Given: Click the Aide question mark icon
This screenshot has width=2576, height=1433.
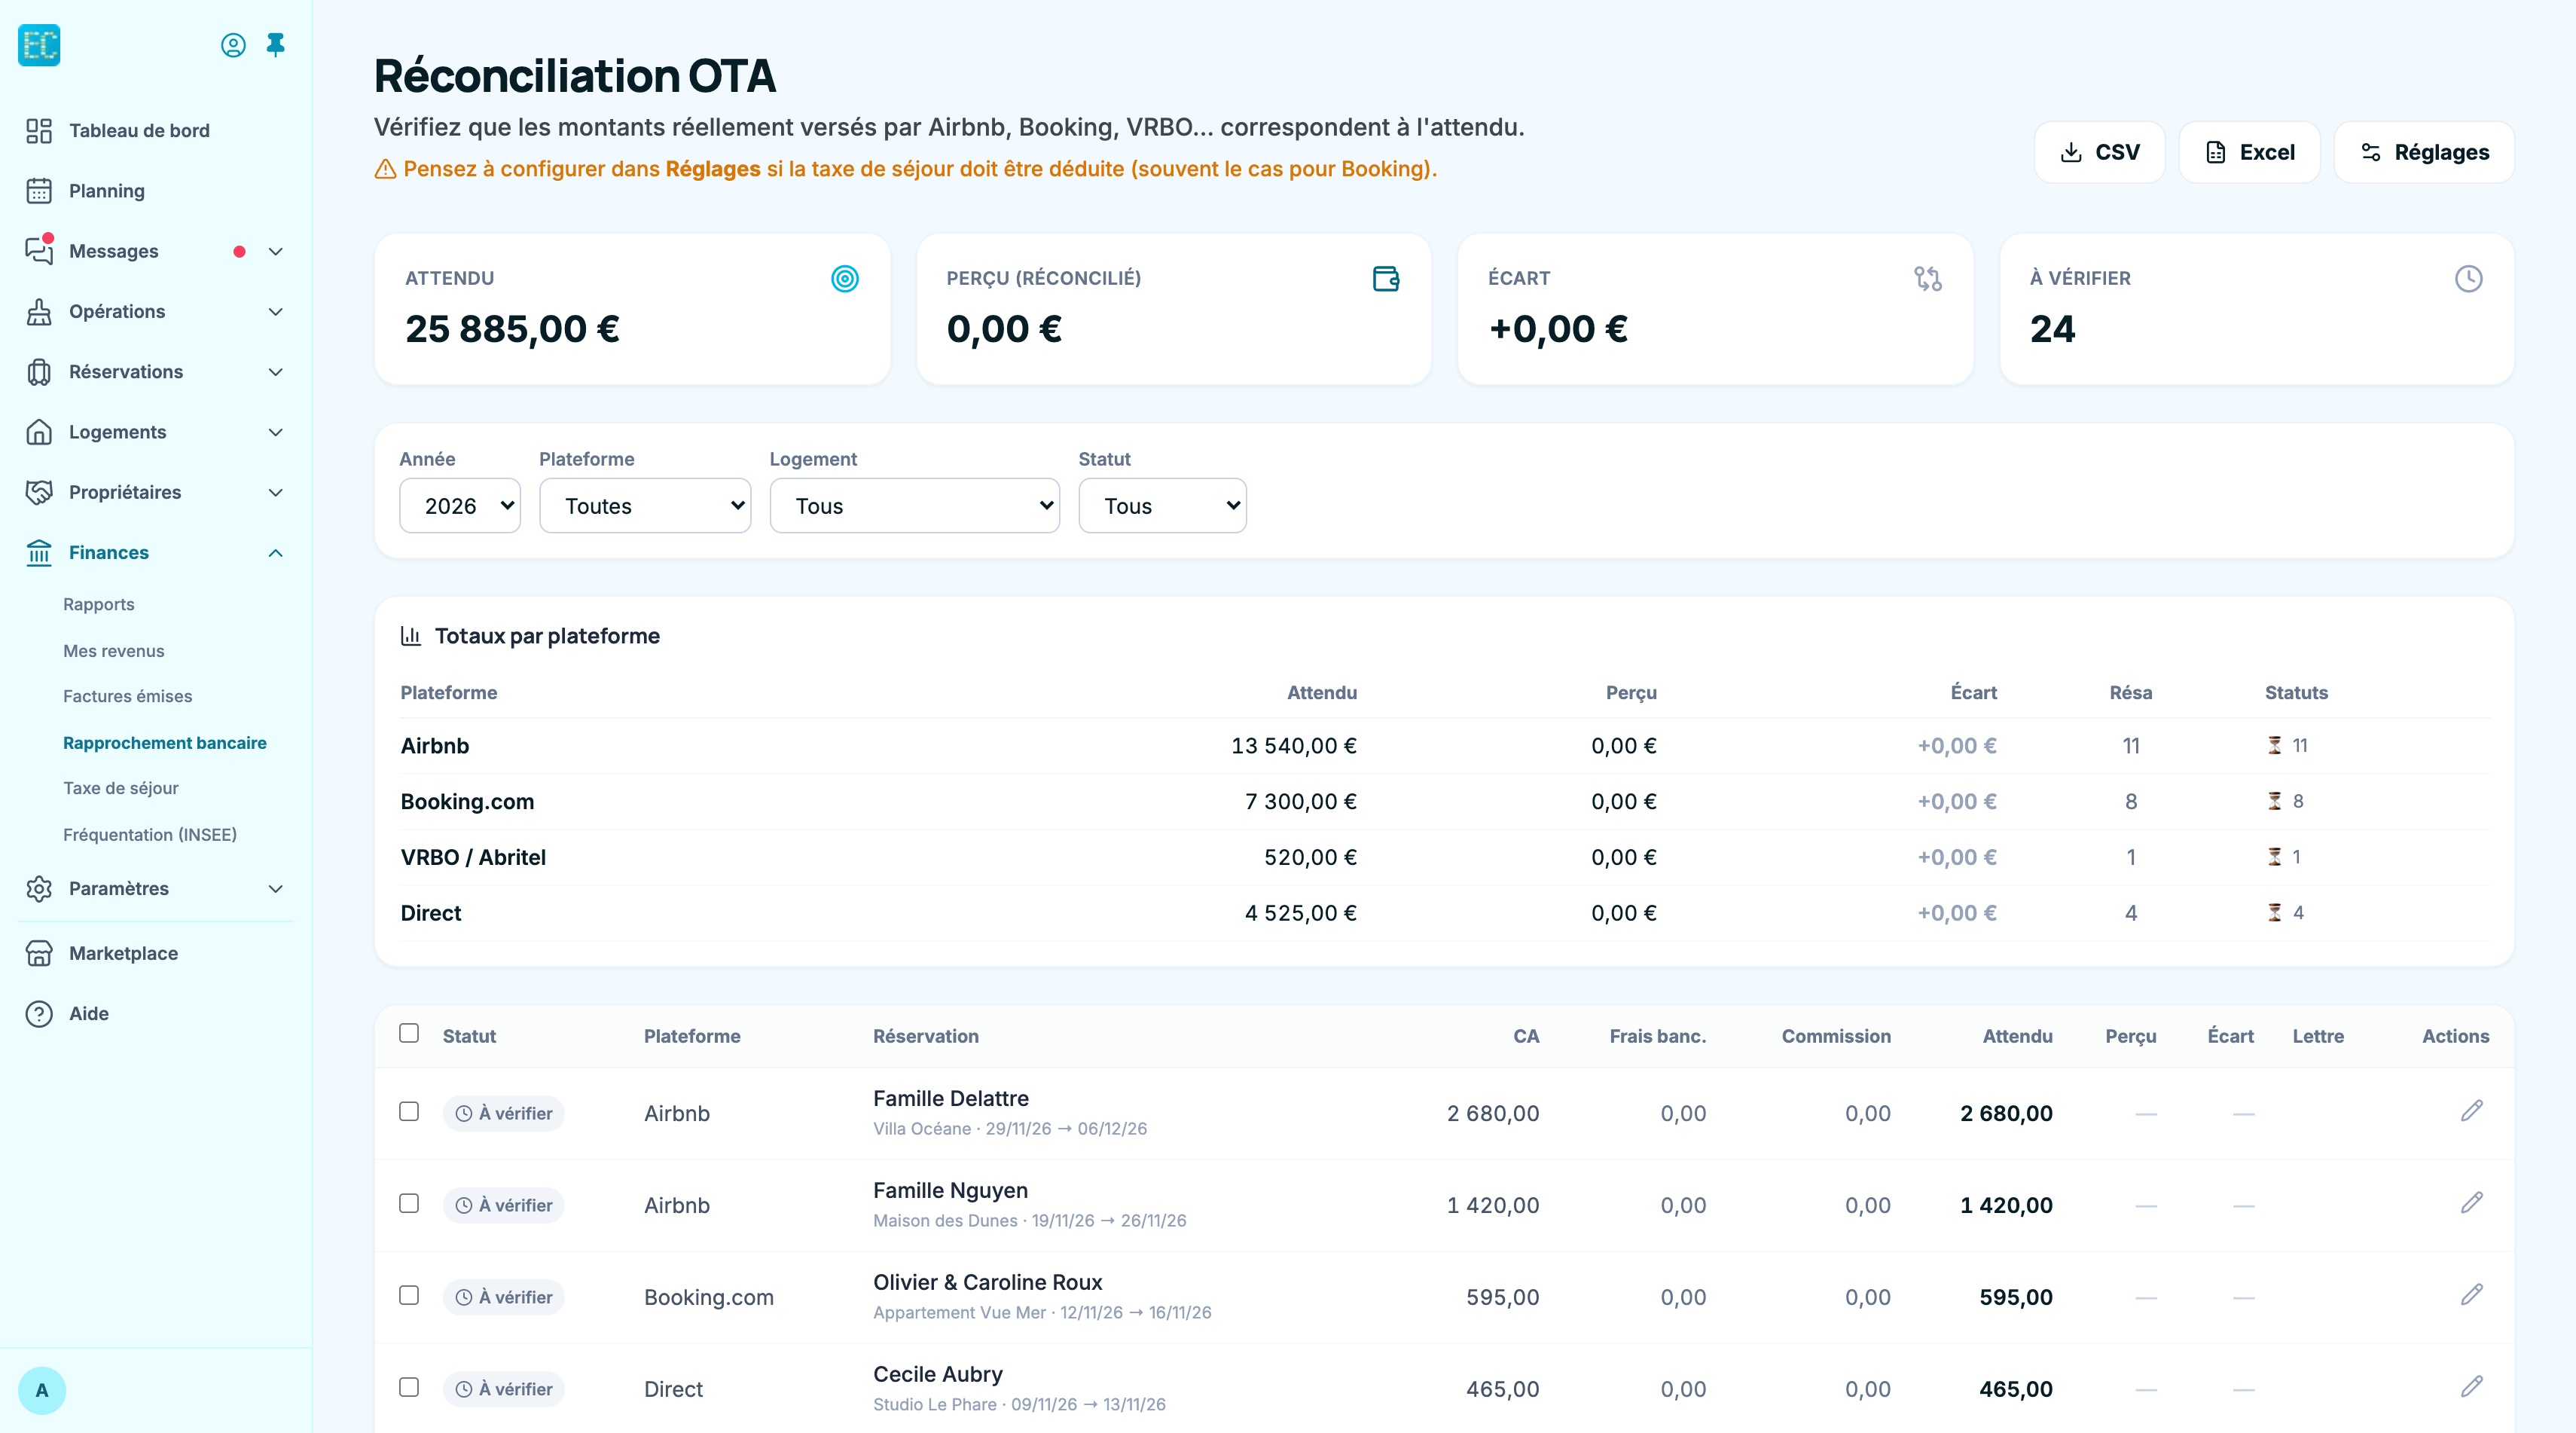Looking at the screenshot, I should coord(39,1014).
